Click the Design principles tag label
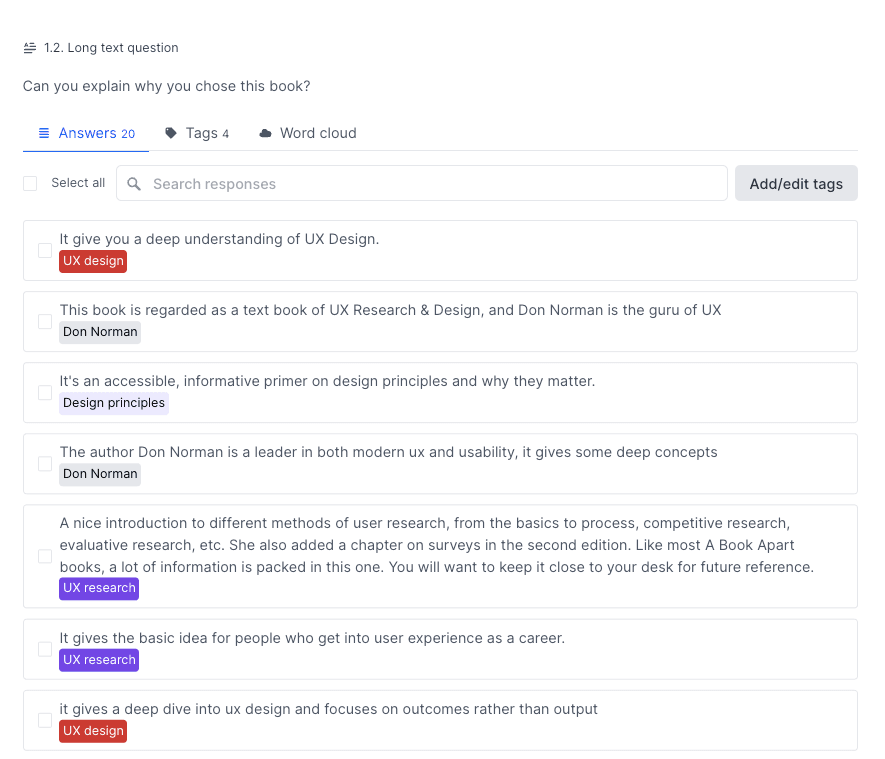This screenshot has height=759, width=885. click(113, 402)
